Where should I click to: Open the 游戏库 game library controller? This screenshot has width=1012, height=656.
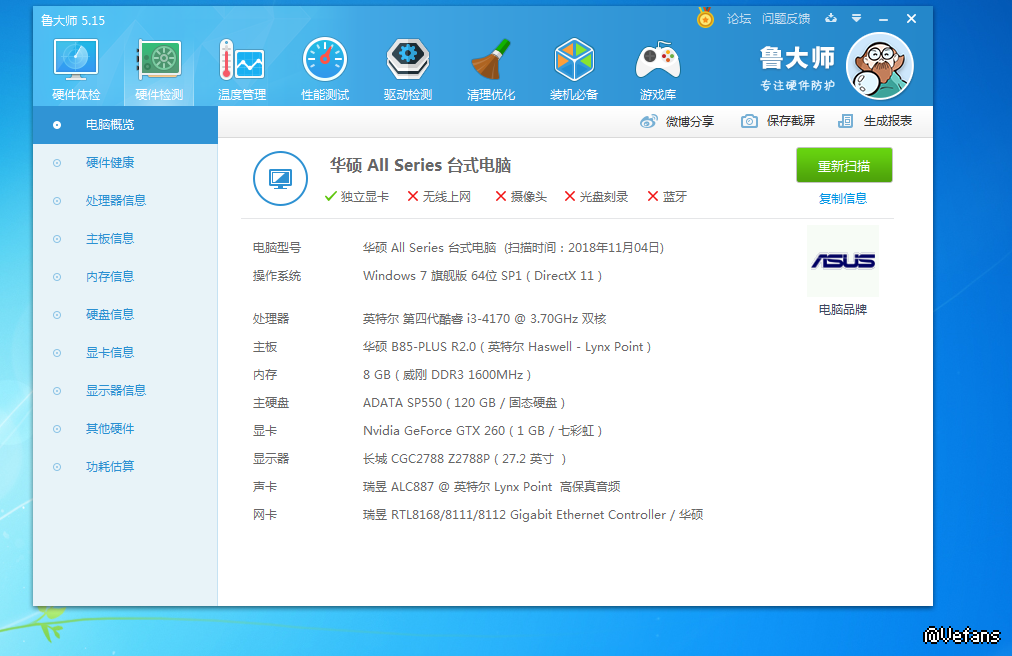(x=657, y=69)
